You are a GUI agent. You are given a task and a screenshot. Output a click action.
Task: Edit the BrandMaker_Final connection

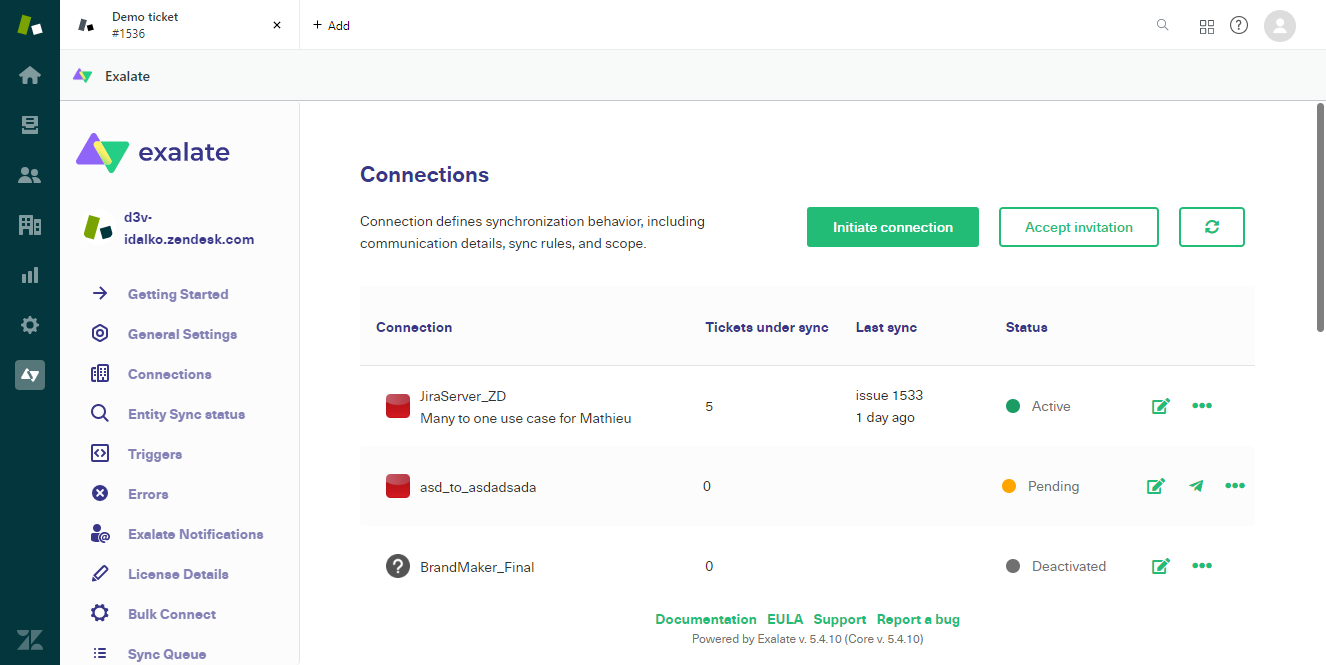pos(1161,566)
